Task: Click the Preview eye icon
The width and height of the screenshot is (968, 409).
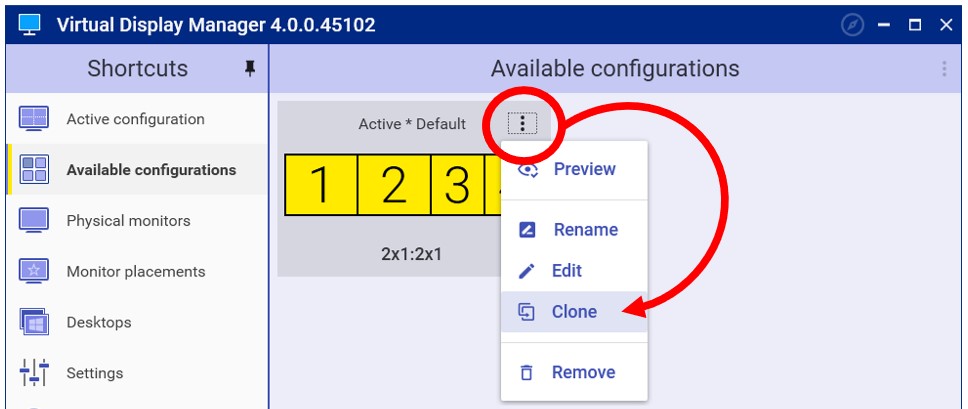Action: click(528, 170)
